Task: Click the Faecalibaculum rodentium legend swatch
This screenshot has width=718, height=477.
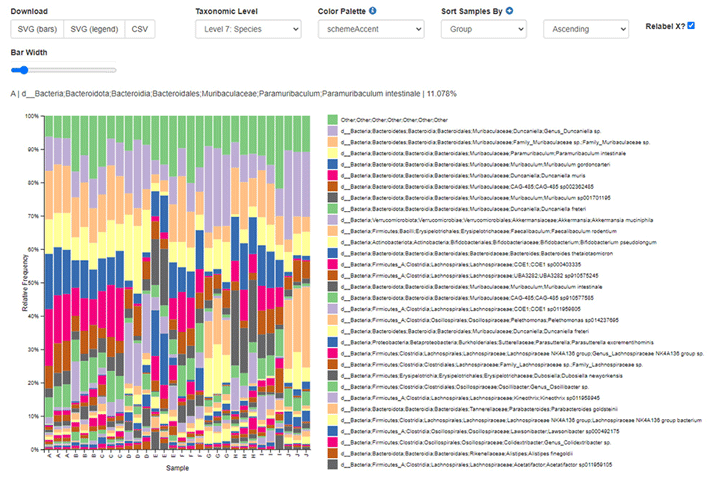Action: [332, 230]
